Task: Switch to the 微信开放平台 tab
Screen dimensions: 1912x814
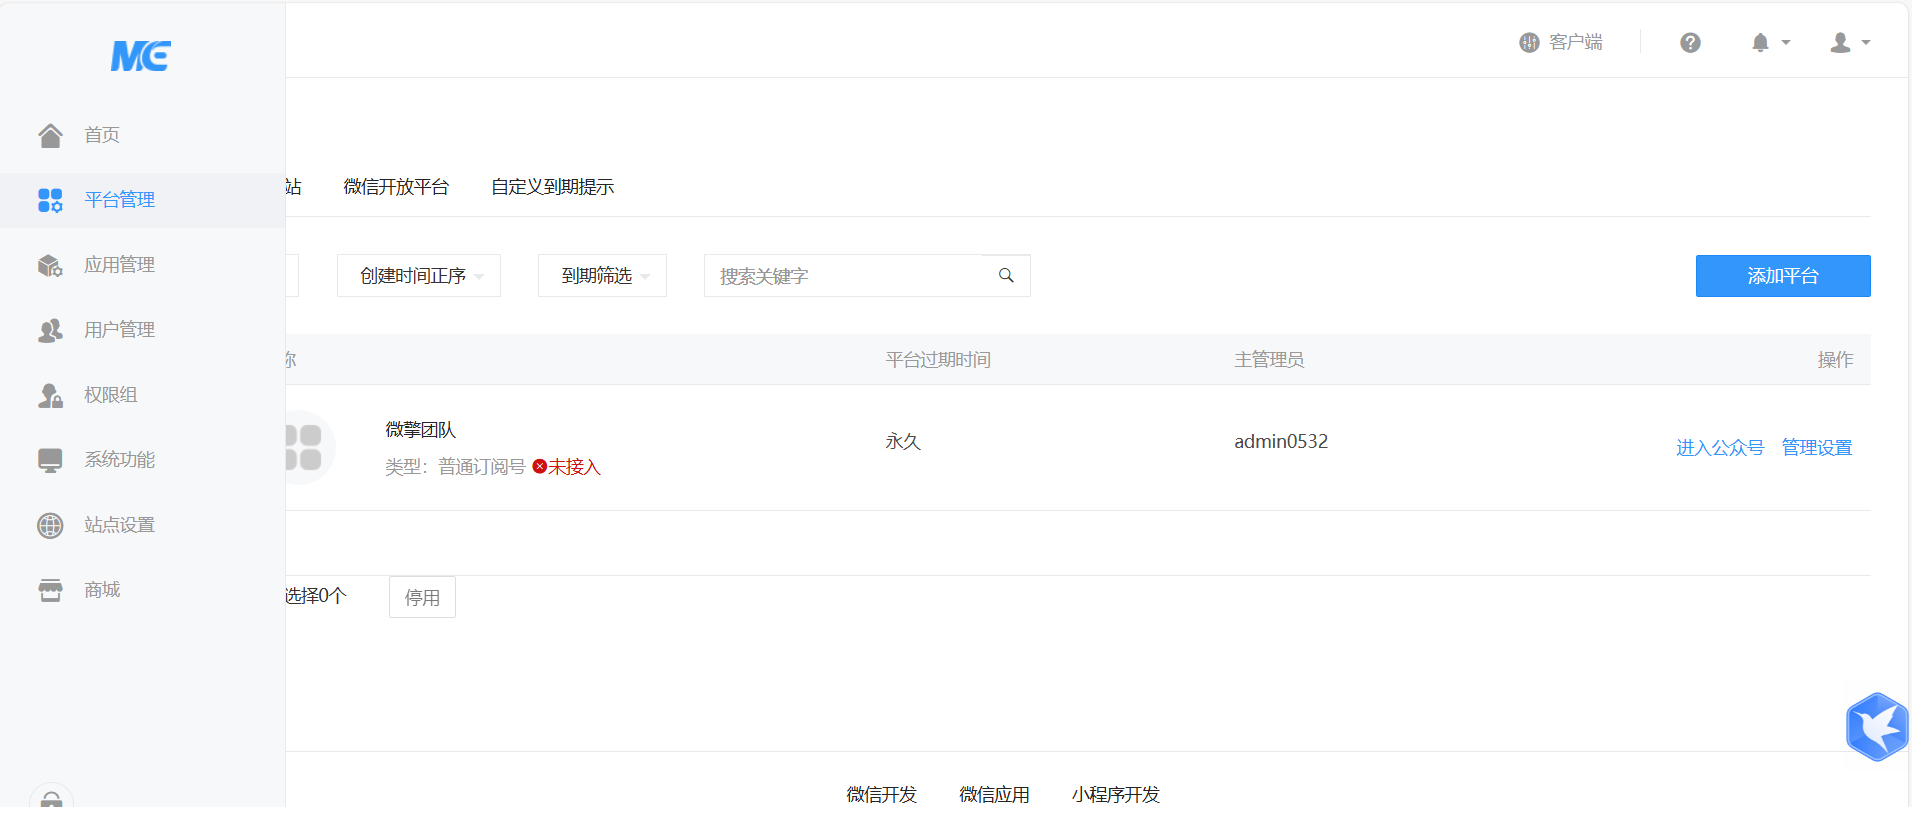Action: (x=396, y=187)
